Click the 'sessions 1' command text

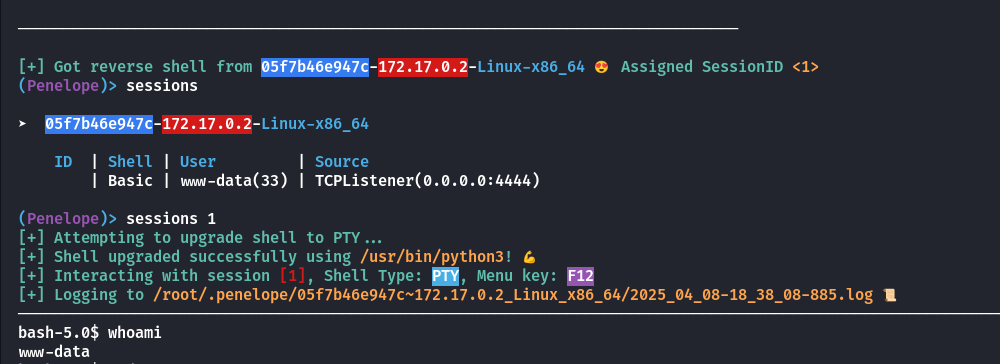171,219
